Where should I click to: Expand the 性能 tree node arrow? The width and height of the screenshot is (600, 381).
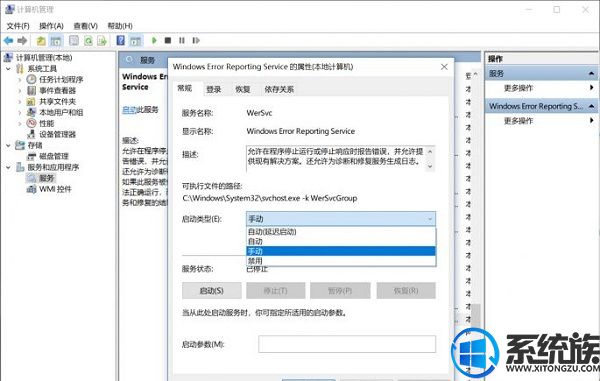click(20, 124)
